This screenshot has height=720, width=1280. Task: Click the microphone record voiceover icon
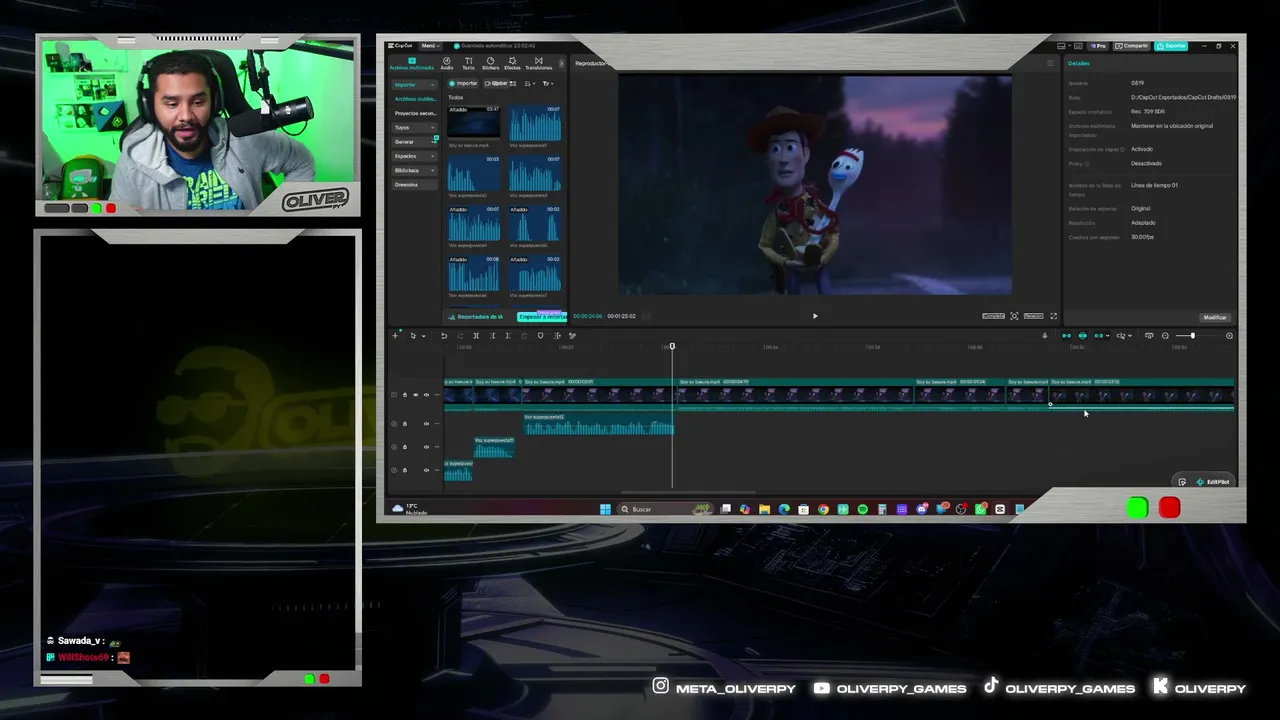click(x=1045, y=336)
